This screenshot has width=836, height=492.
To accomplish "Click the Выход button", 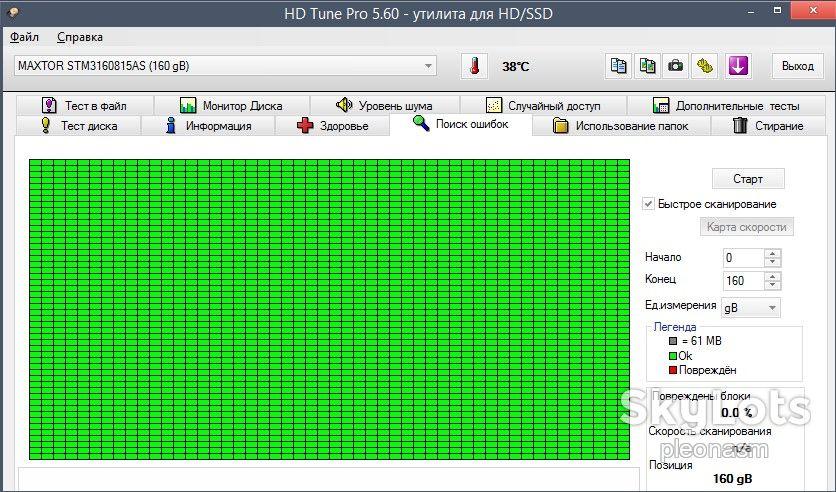I will [x=798, y=66].
